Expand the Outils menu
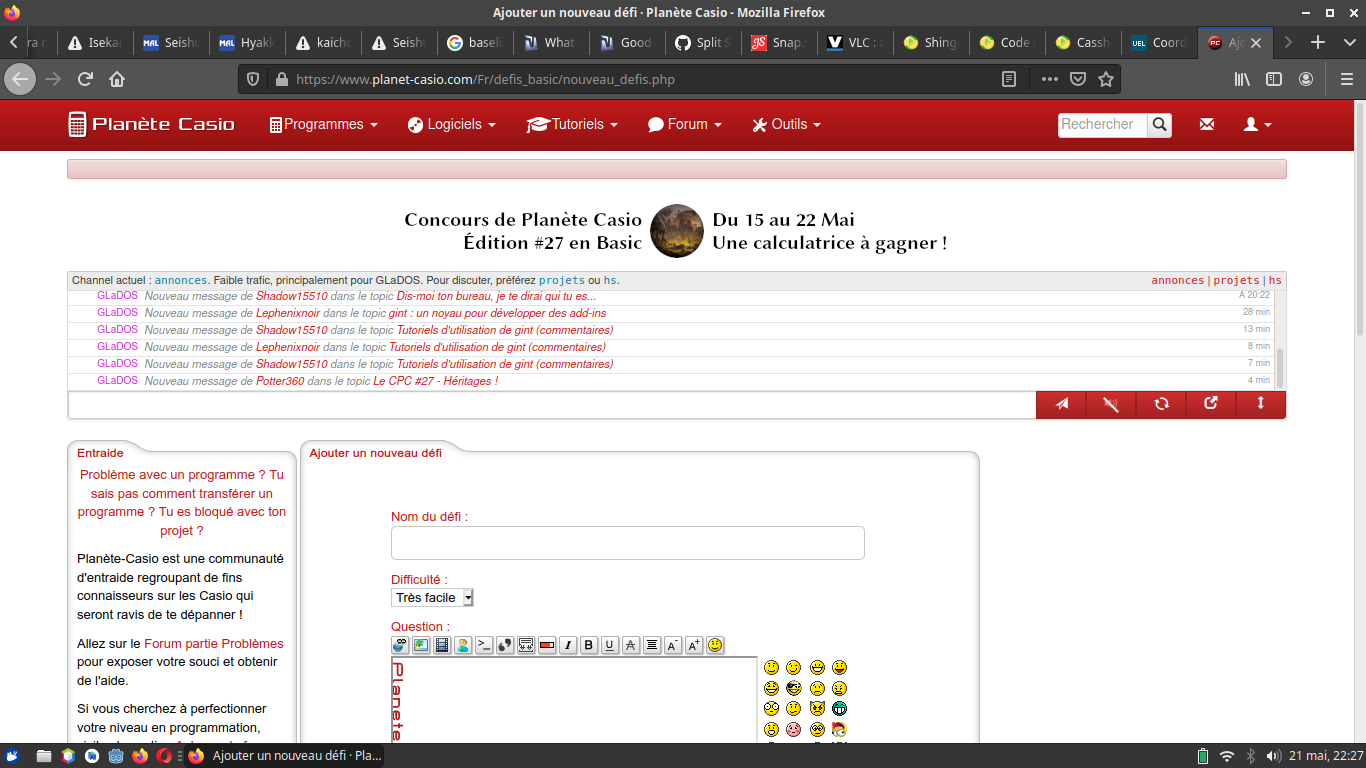This screenshot has height=768, width=1366. click(x=786, y=124)
